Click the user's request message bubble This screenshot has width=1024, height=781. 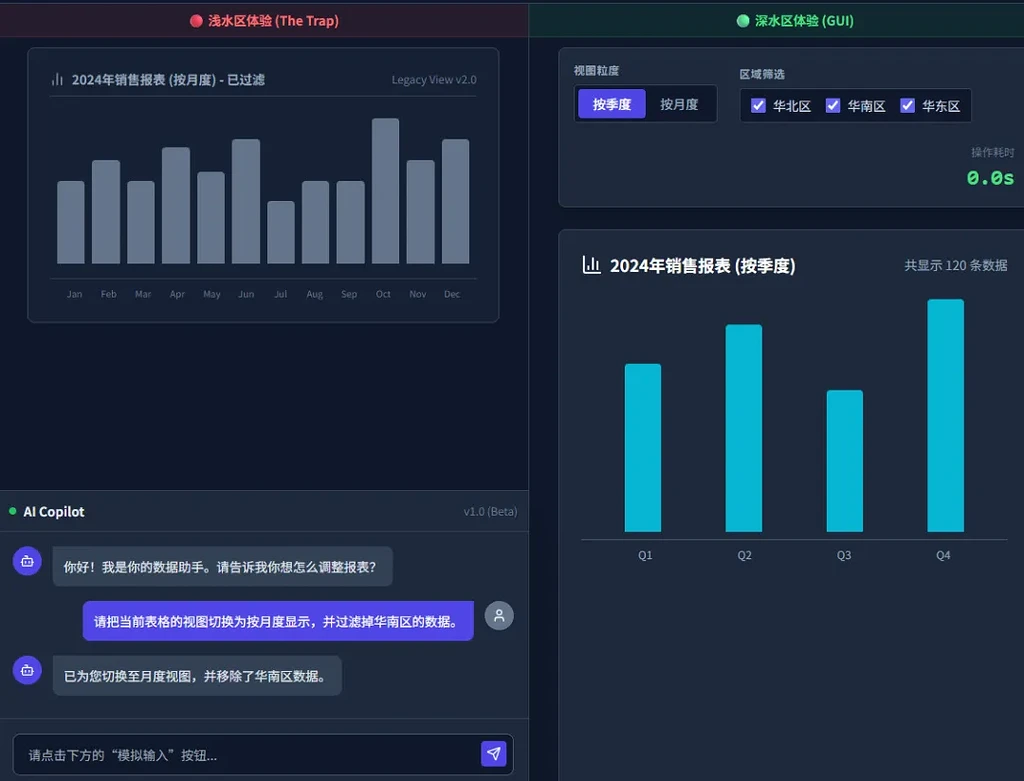[x=277, y=621]
